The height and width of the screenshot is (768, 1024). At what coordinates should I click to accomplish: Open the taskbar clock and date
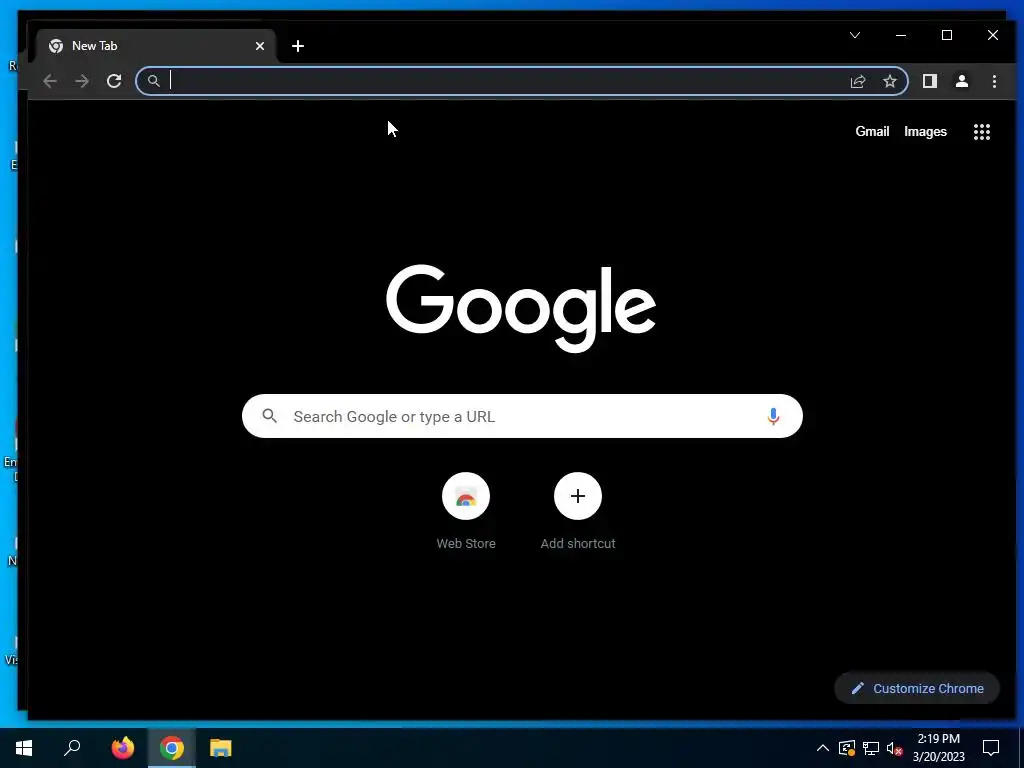(938, 748)
